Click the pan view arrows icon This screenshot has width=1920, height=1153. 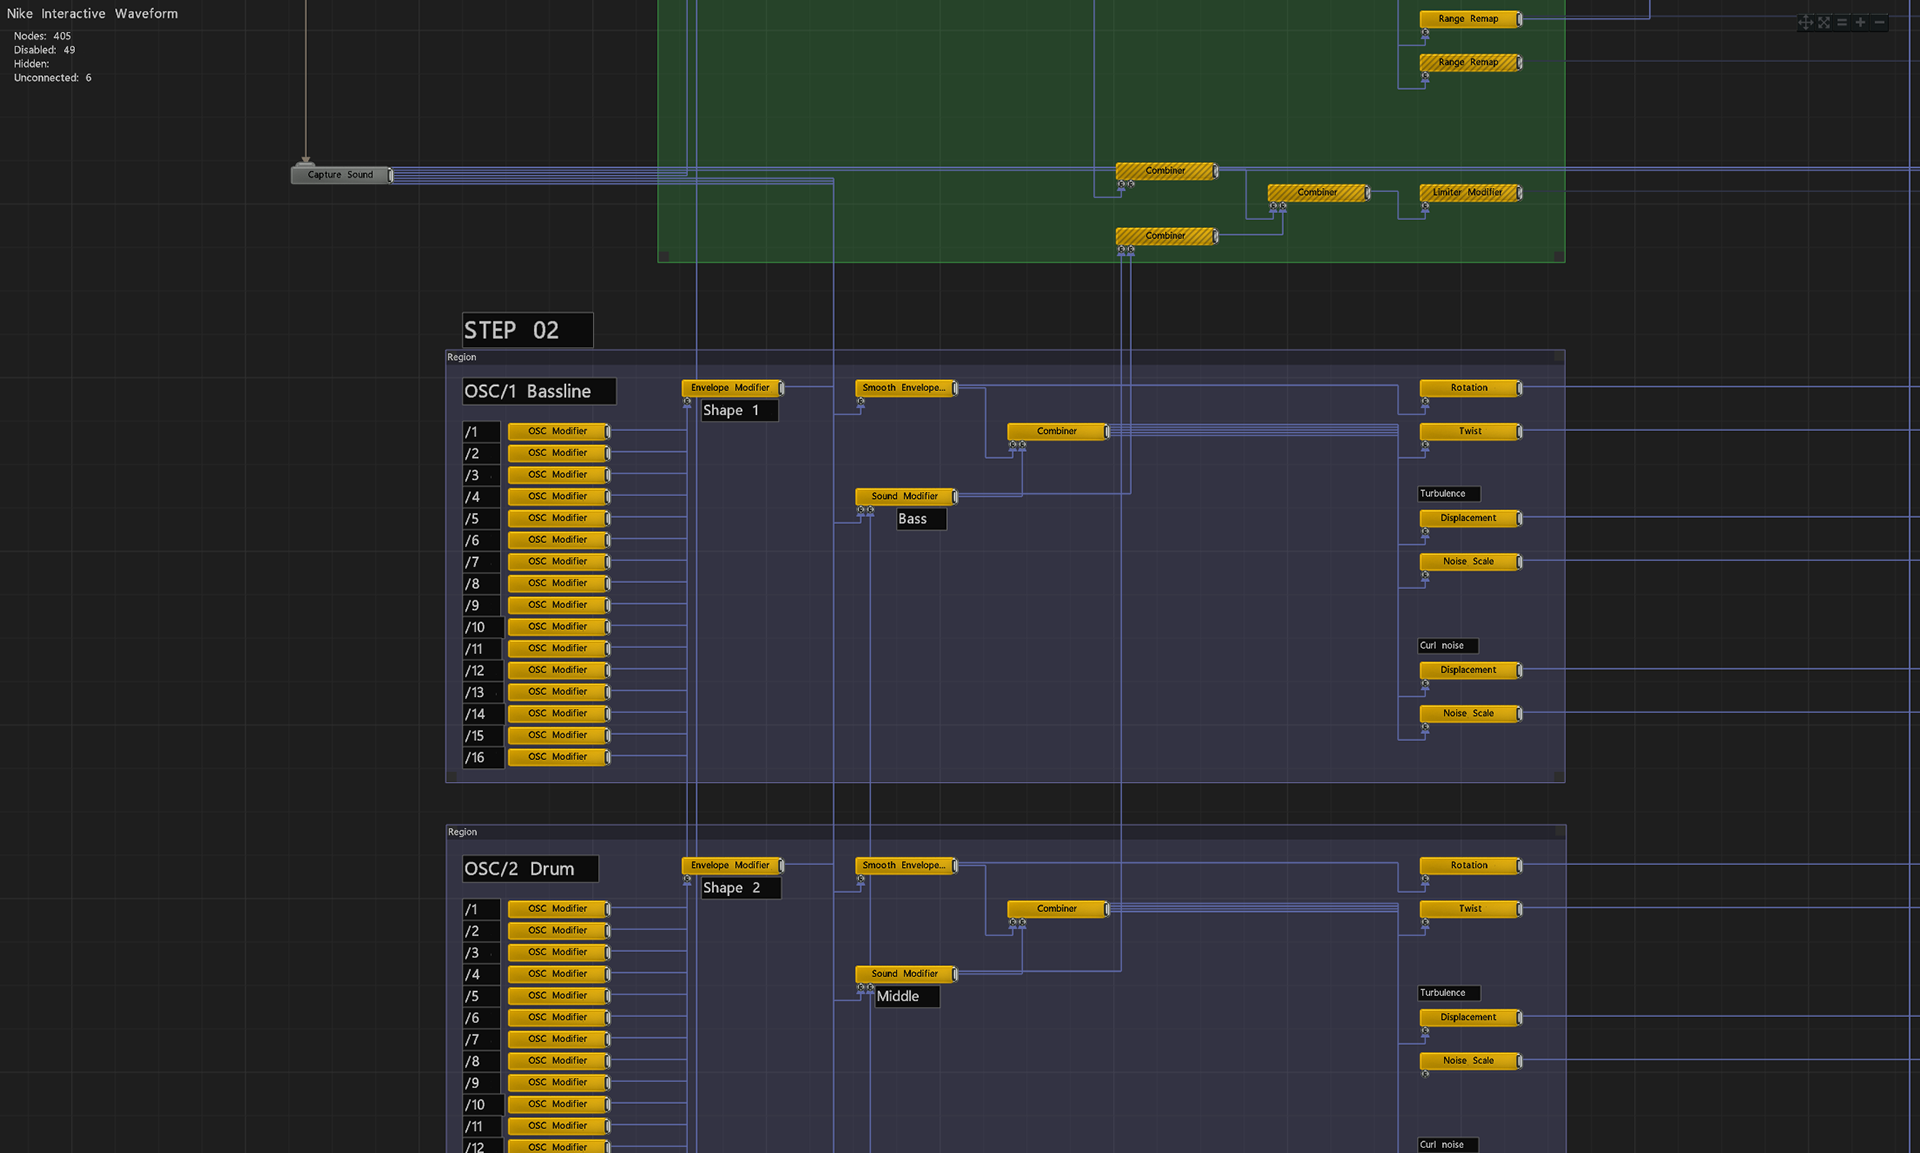pos(1805,22)
